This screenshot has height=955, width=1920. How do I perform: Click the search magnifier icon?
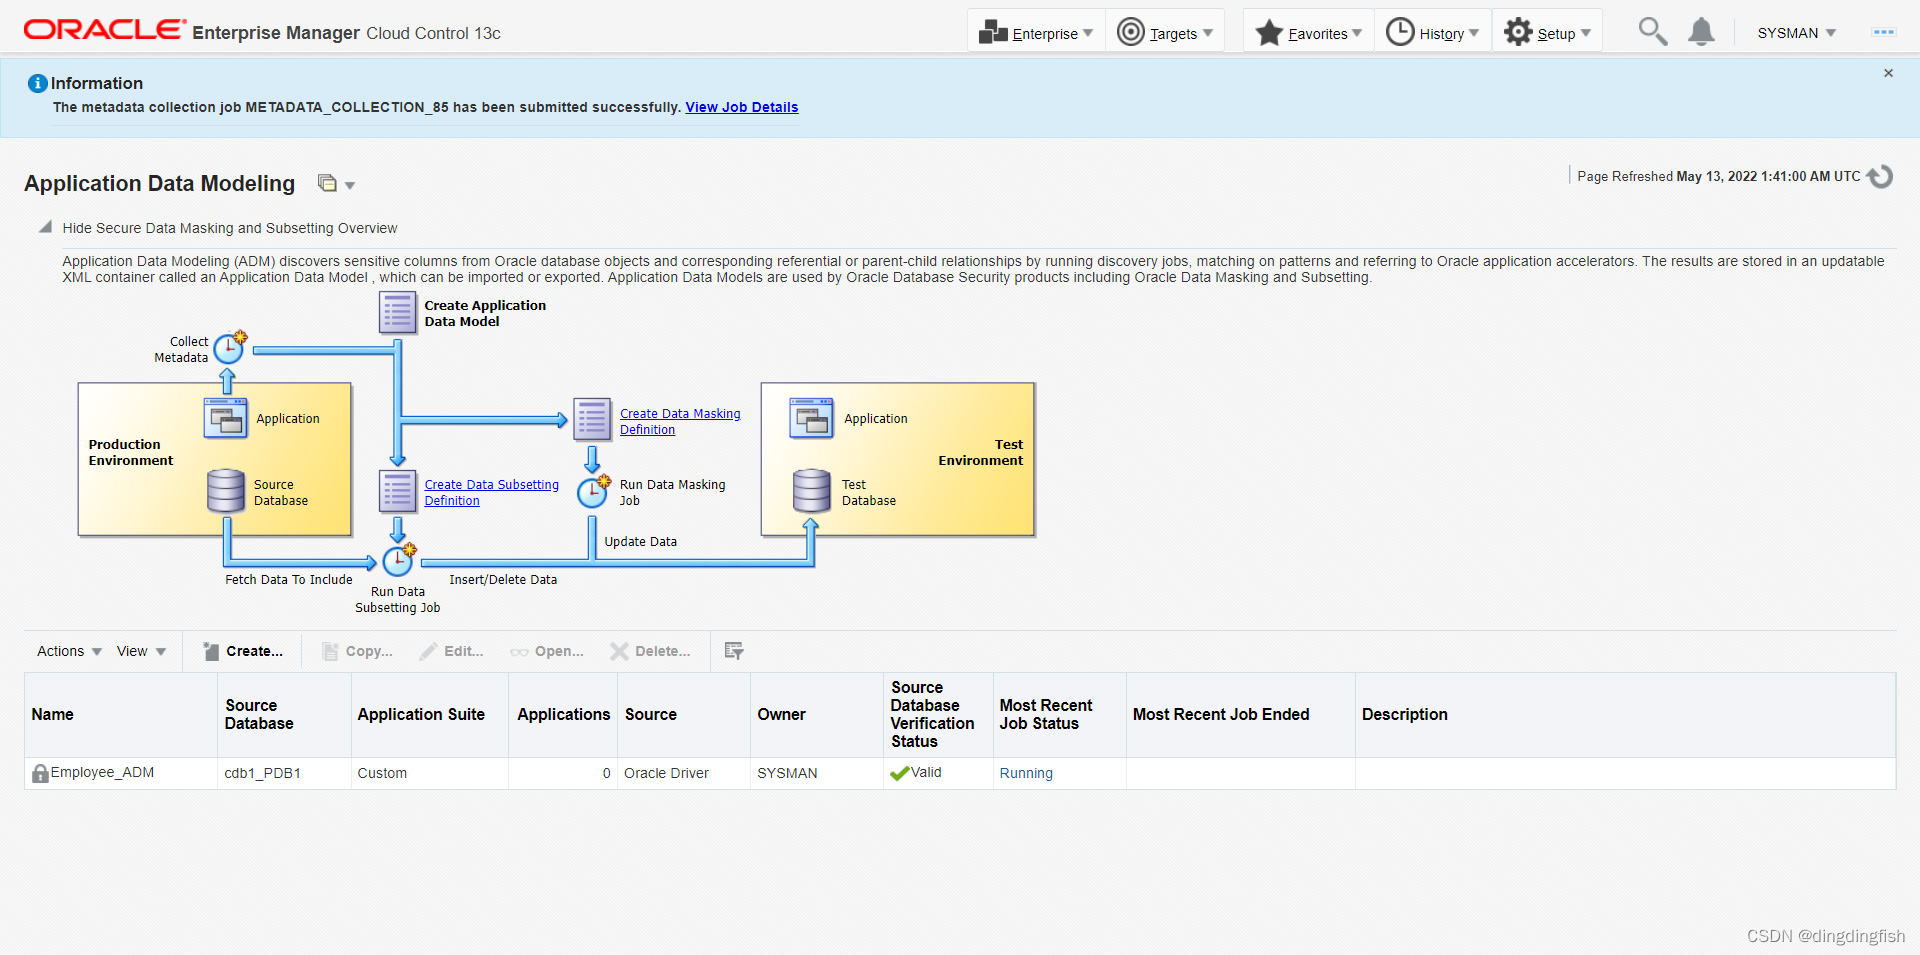(1652, 32)
